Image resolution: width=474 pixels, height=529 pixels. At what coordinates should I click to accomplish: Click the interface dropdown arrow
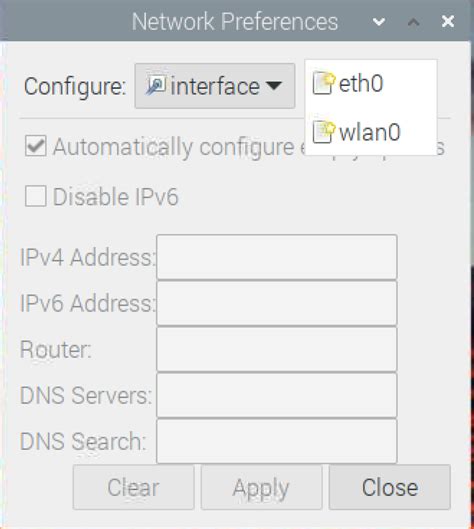click(x=274, y=86)
